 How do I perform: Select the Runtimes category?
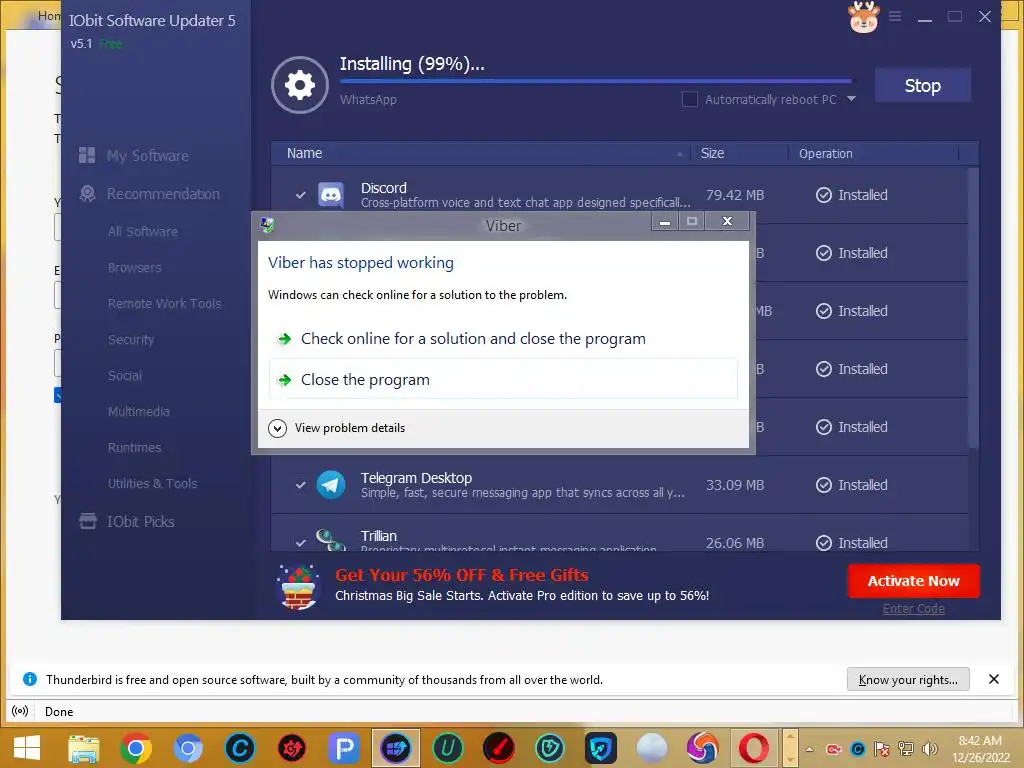pyautogui.click(x=135, y=447)
